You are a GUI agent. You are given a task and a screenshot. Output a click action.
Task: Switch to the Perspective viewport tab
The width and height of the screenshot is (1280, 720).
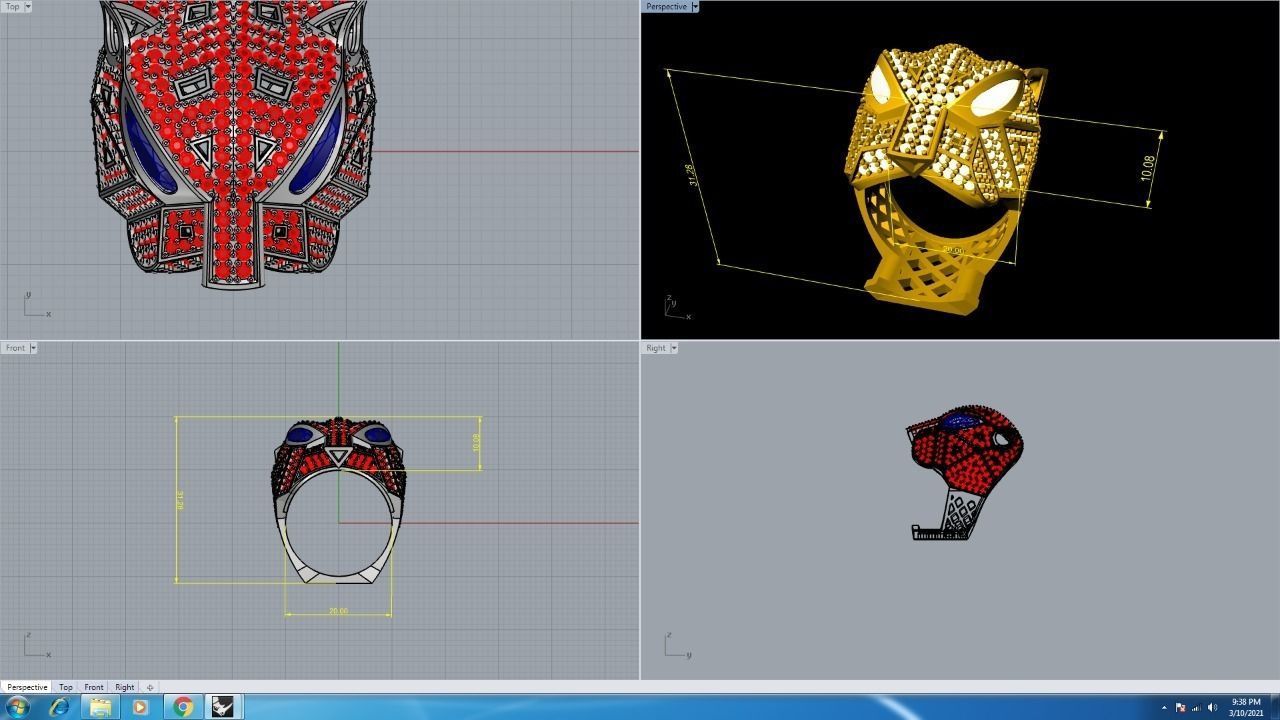click(x=27, y=687)
